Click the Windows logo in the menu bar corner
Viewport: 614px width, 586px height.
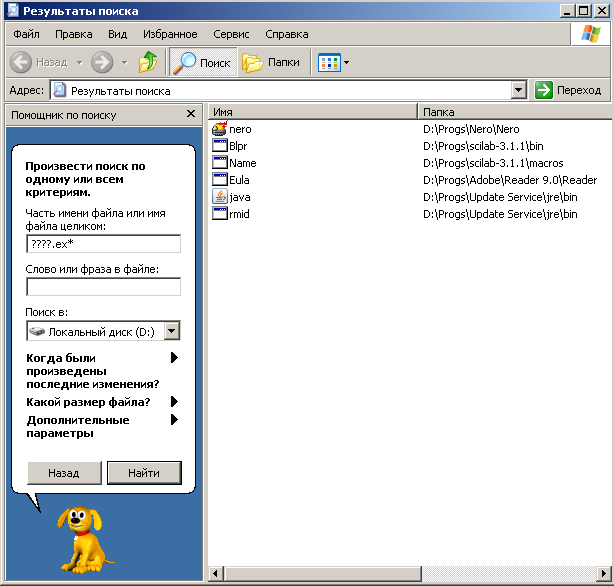591,34
